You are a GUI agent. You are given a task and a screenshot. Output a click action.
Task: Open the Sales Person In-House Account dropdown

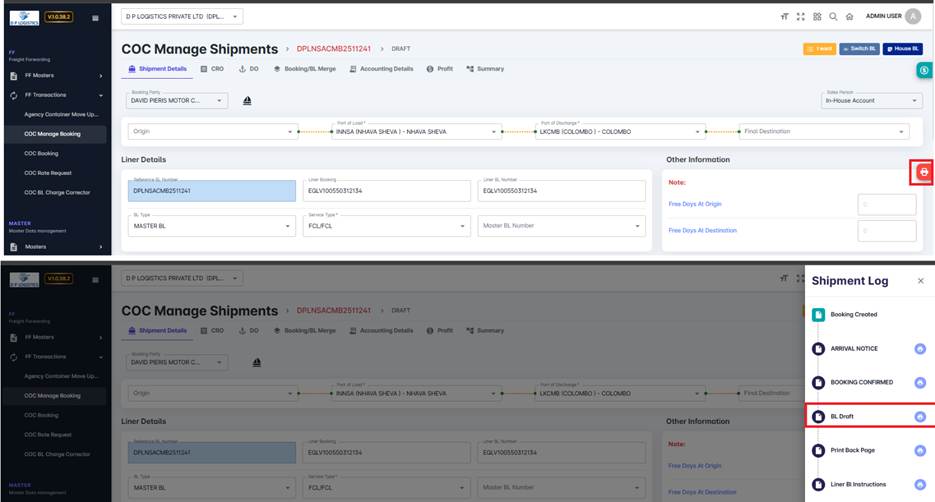(x=871, y=100)
